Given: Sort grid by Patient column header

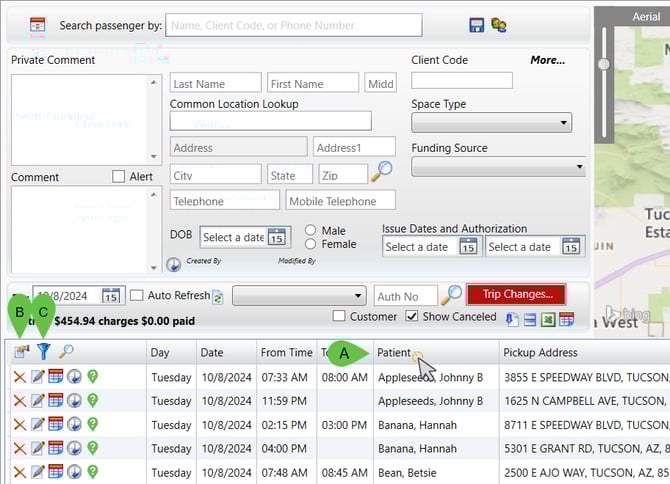Looking at the screenshot, I should coord(395,352).
